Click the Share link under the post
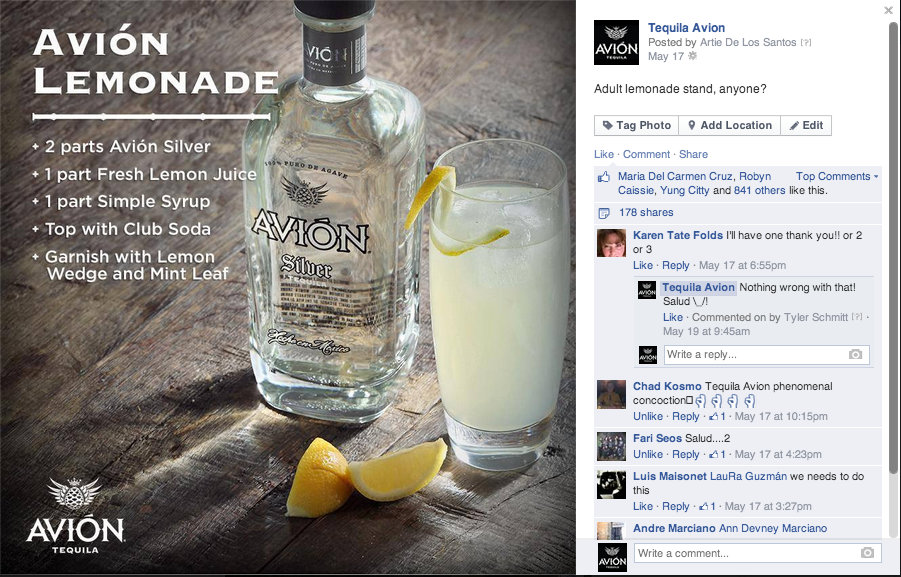 click(693, 154)
